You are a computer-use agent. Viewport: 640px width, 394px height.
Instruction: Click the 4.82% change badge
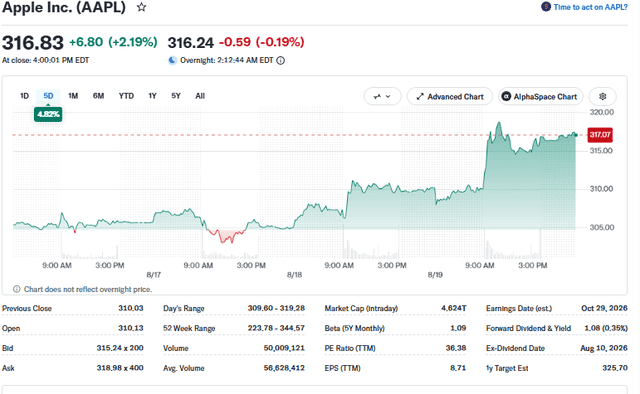48,114
